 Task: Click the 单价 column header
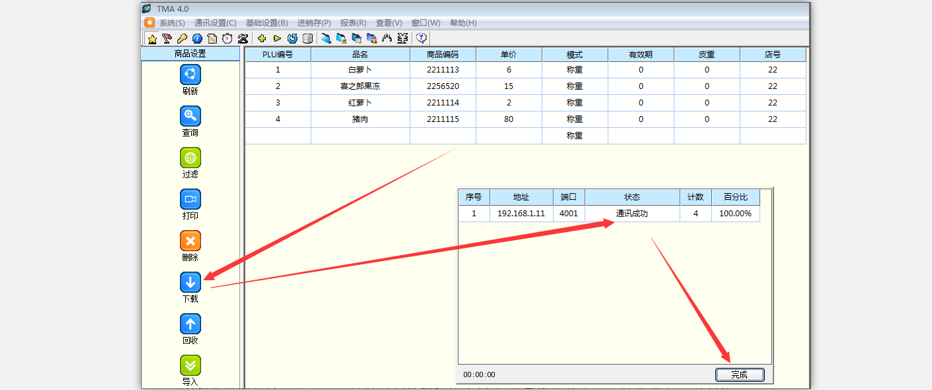[x=509, y=55]
